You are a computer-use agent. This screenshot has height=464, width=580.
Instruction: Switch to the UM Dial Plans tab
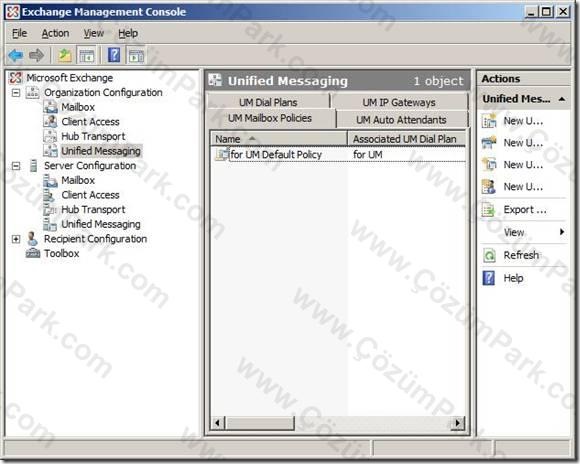(x=268, y=102)
